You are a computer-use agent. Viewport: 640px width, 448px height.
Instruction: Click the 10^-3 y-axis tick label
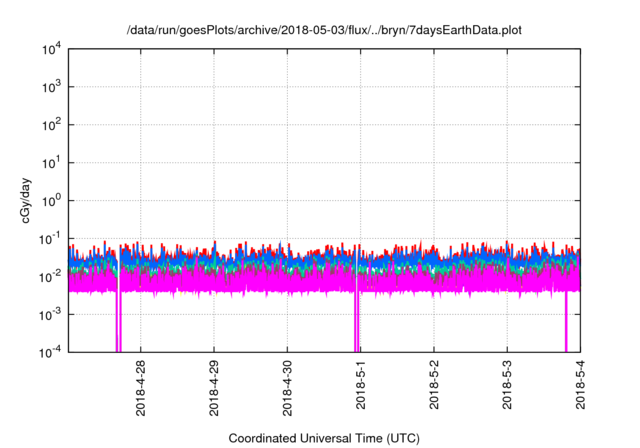click(51, 315)
